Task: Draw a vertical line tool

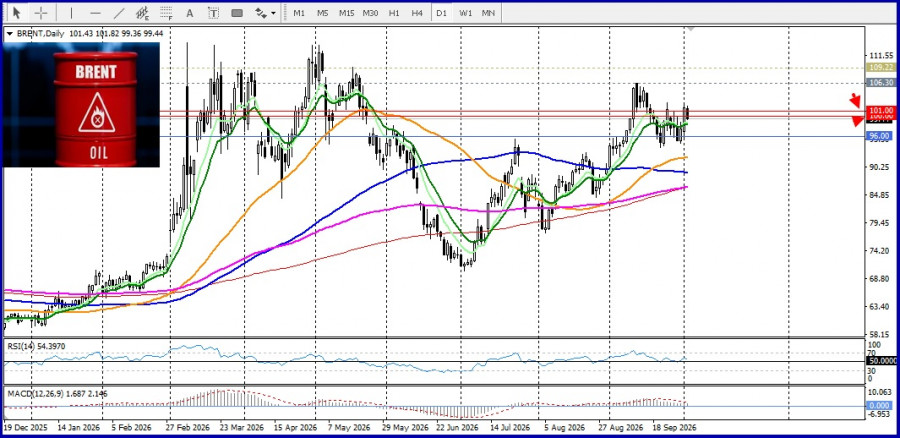Action: click(x=71, y=13)
